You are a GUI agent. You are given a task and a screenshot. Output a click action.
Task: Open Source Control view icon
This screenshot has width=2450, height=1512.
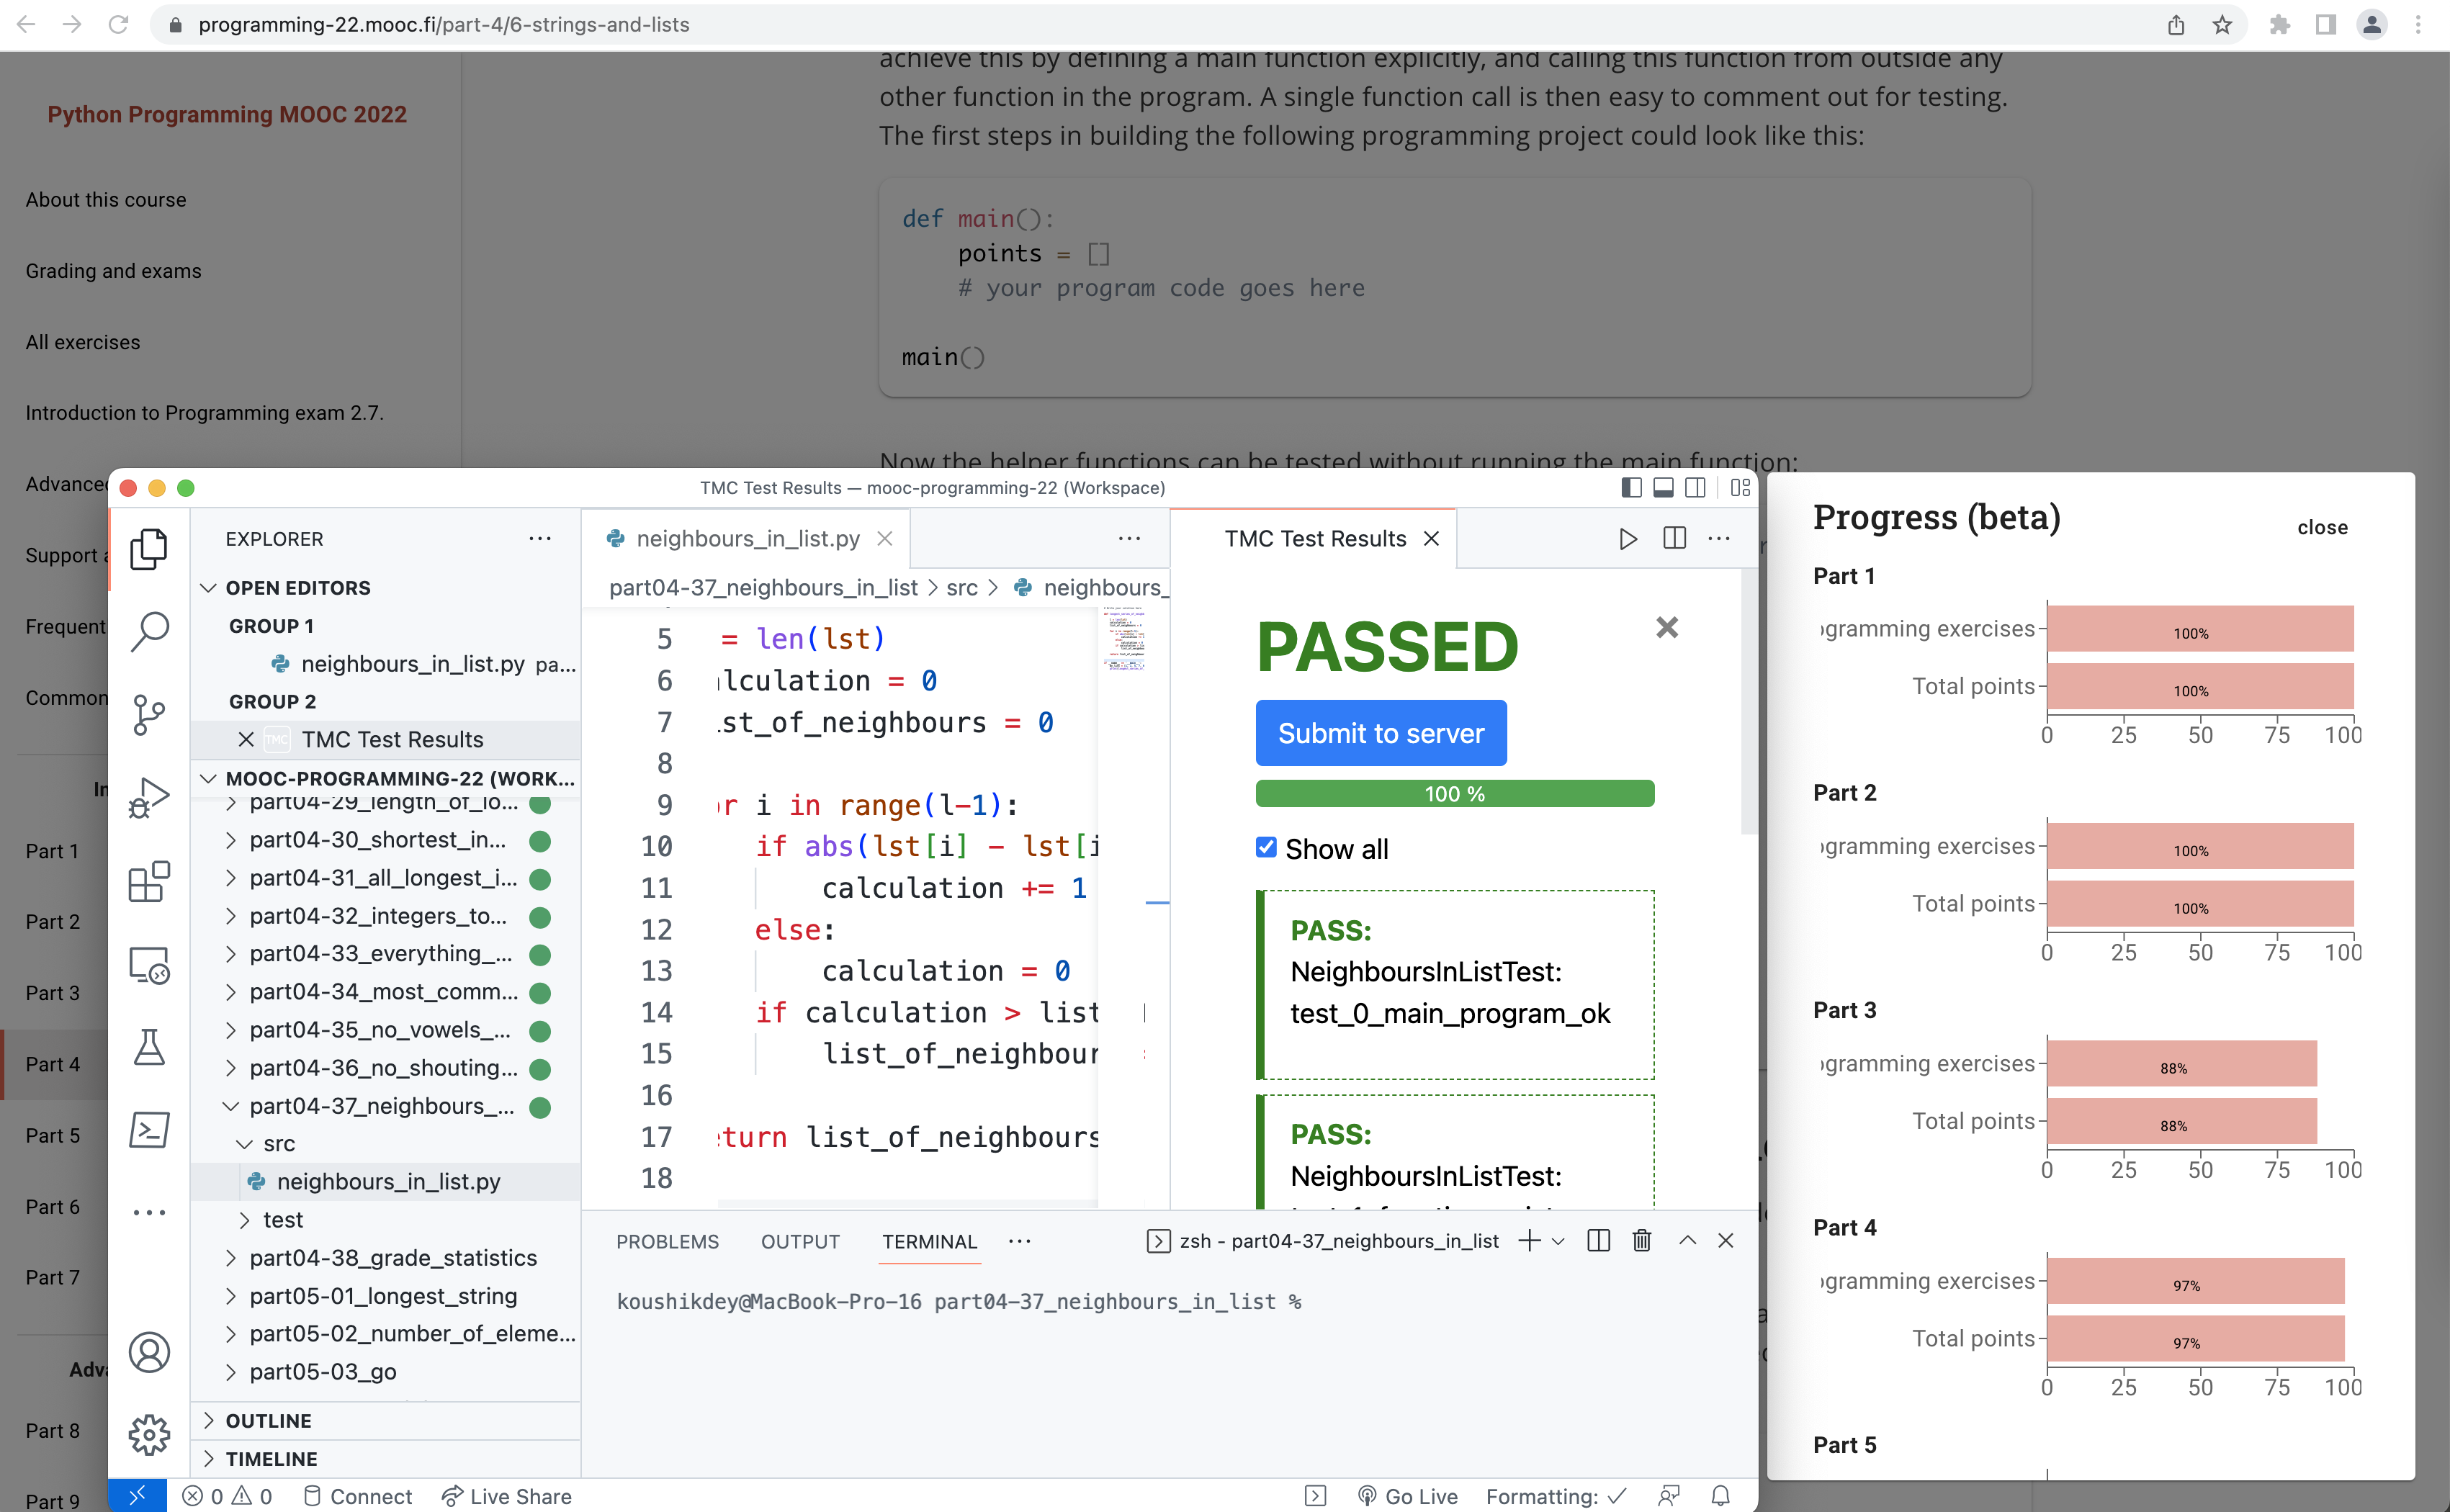(x=149, y=714)
